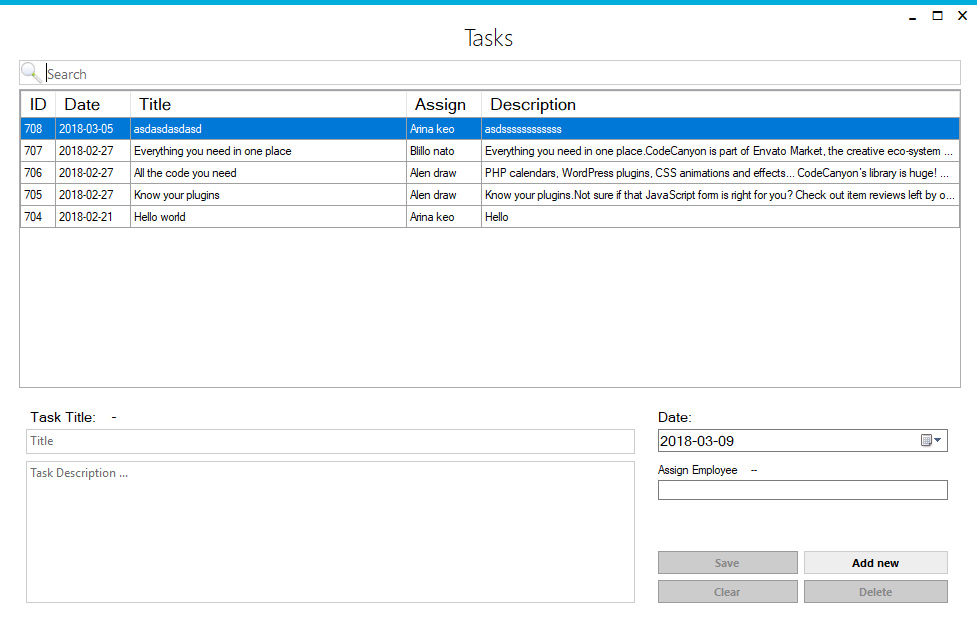The width and height of the screenshot is (977, 623).
Task: Sort by the Date column header
Action: coord(93,105)
